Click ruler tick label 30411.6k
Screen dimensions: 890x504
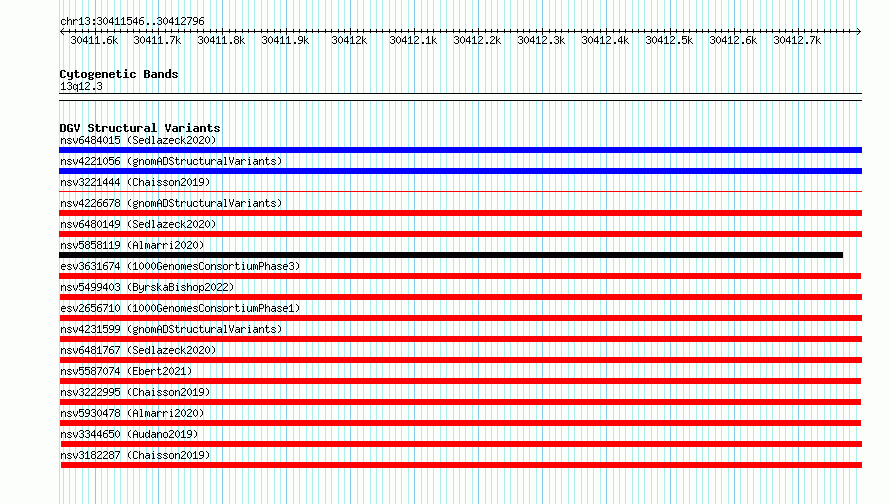point(94,40)
